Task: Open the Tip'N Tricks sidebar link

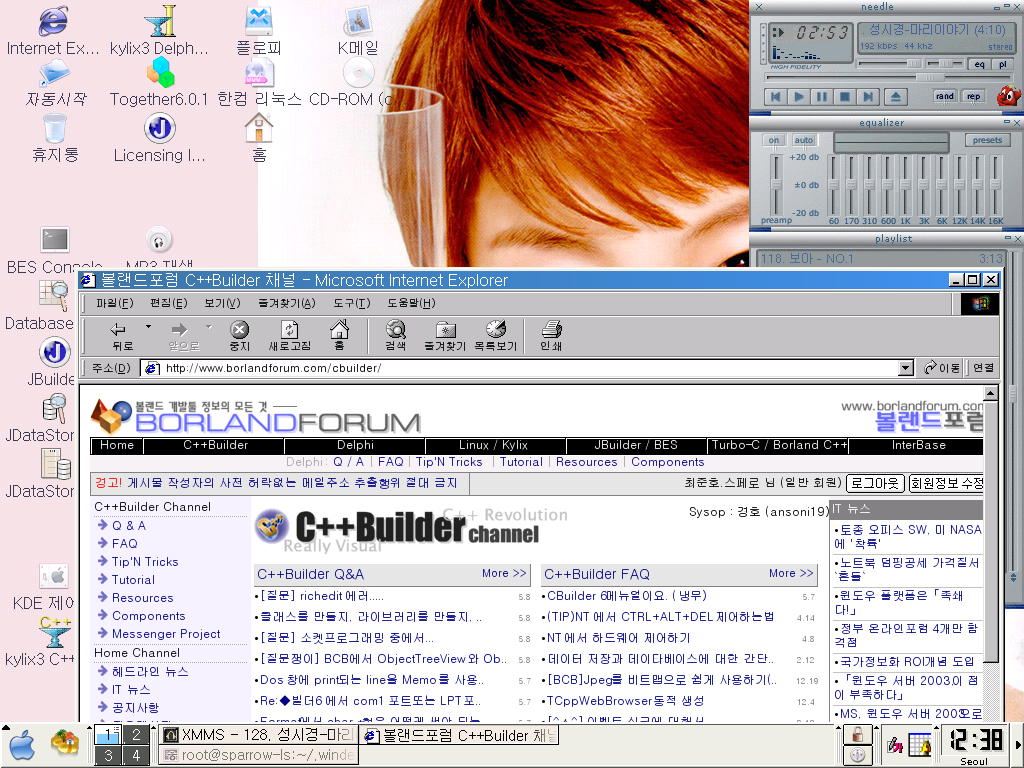Action: point(144,562)
